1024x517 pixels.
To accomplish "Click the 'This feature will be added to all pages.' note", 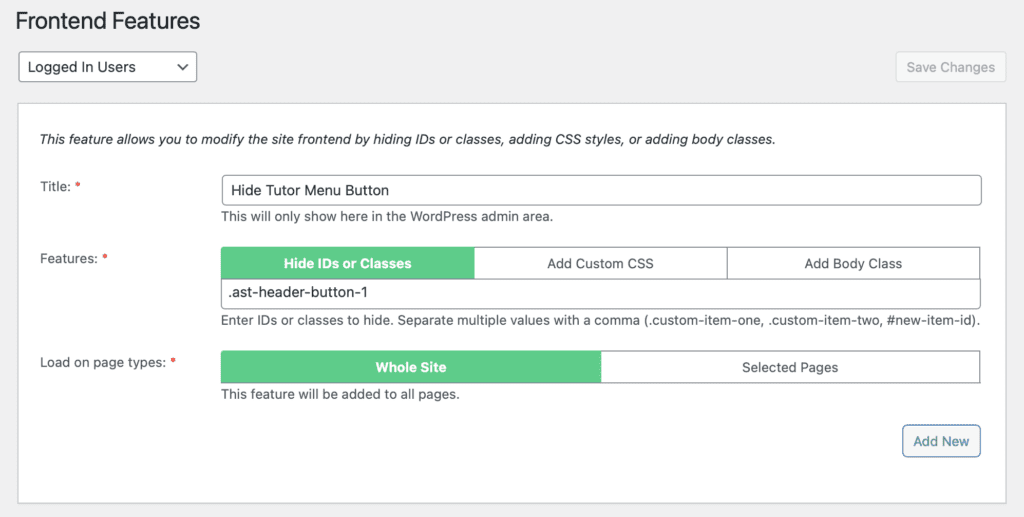I will tap(340, 394).
